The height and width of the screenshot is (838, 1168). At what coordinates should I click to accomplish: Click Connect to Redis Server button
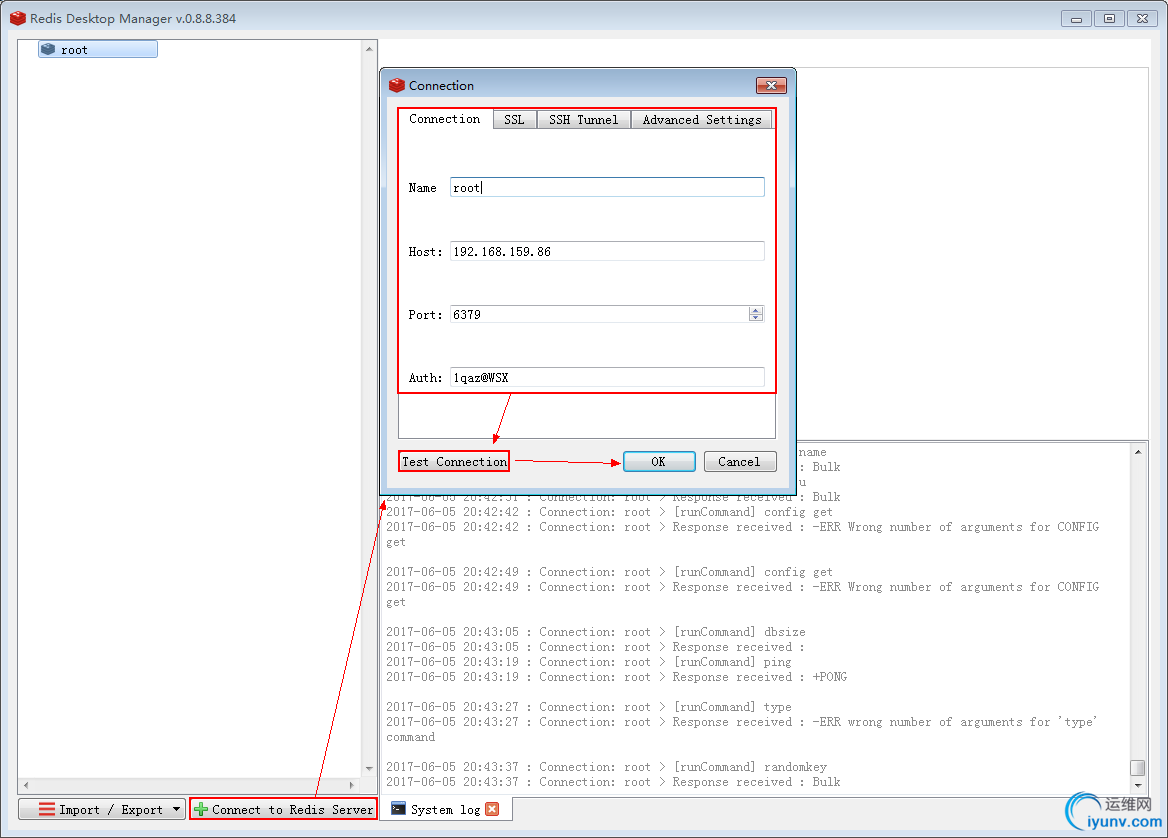(283, 810)
